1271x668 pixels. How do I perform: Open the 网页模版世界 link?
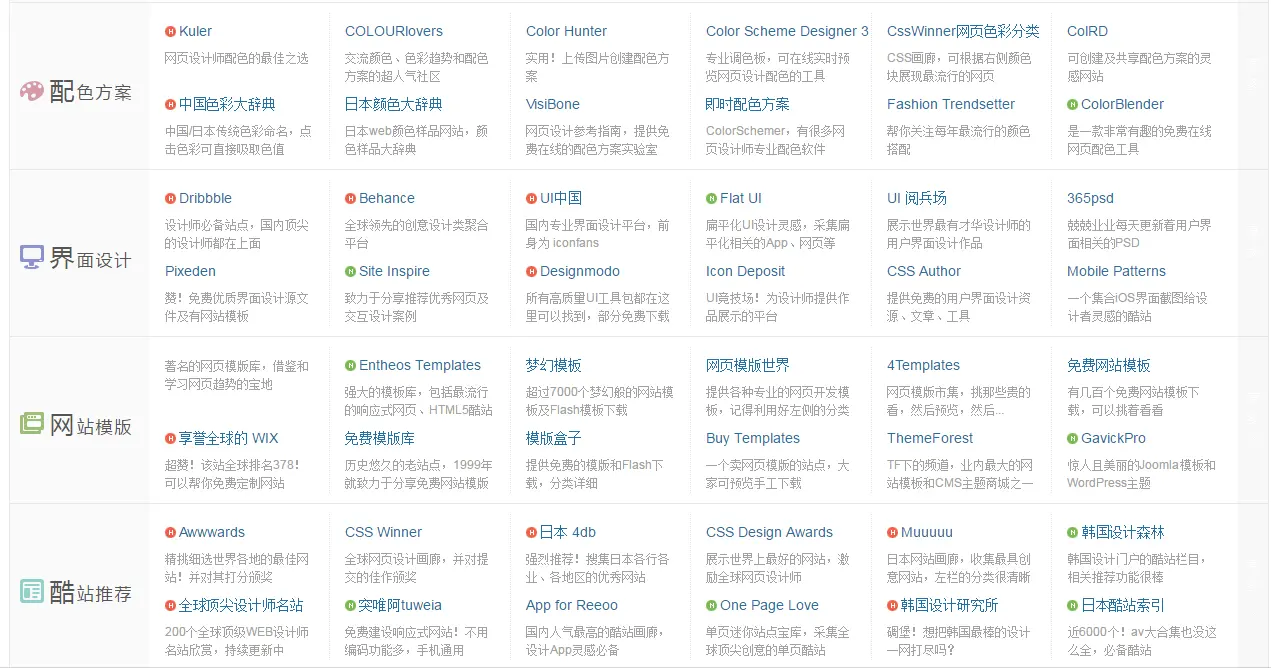(x=748, y=365)
